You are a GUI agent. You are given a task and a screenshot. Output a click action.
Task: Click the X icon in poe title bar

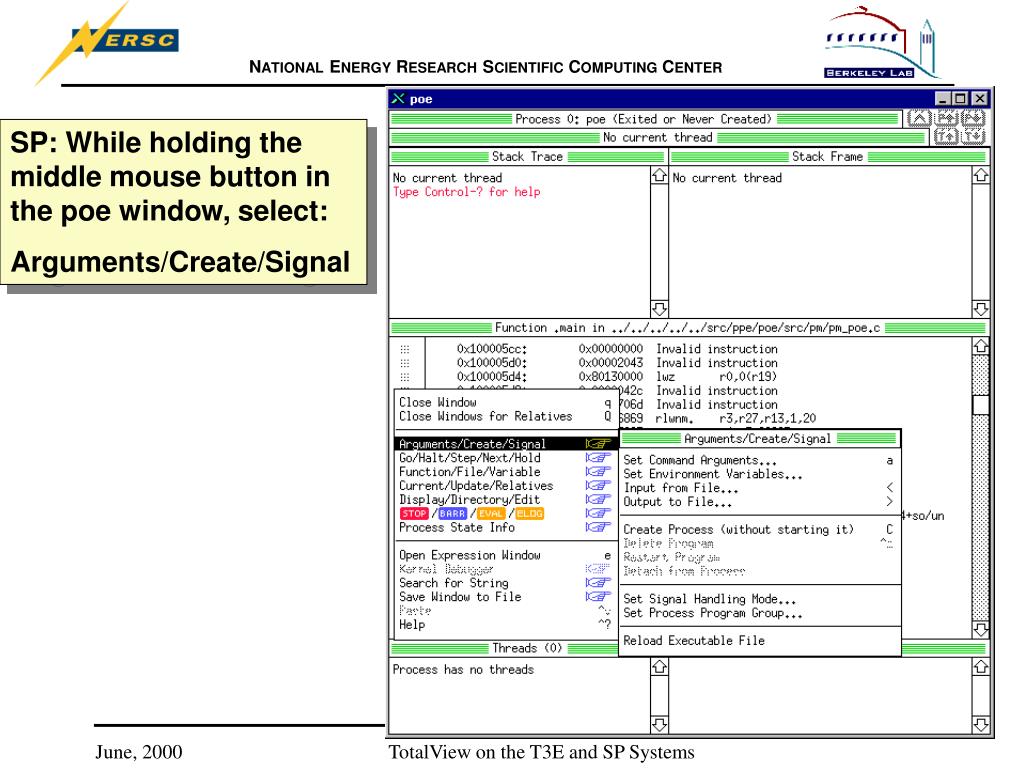[397, 99]
